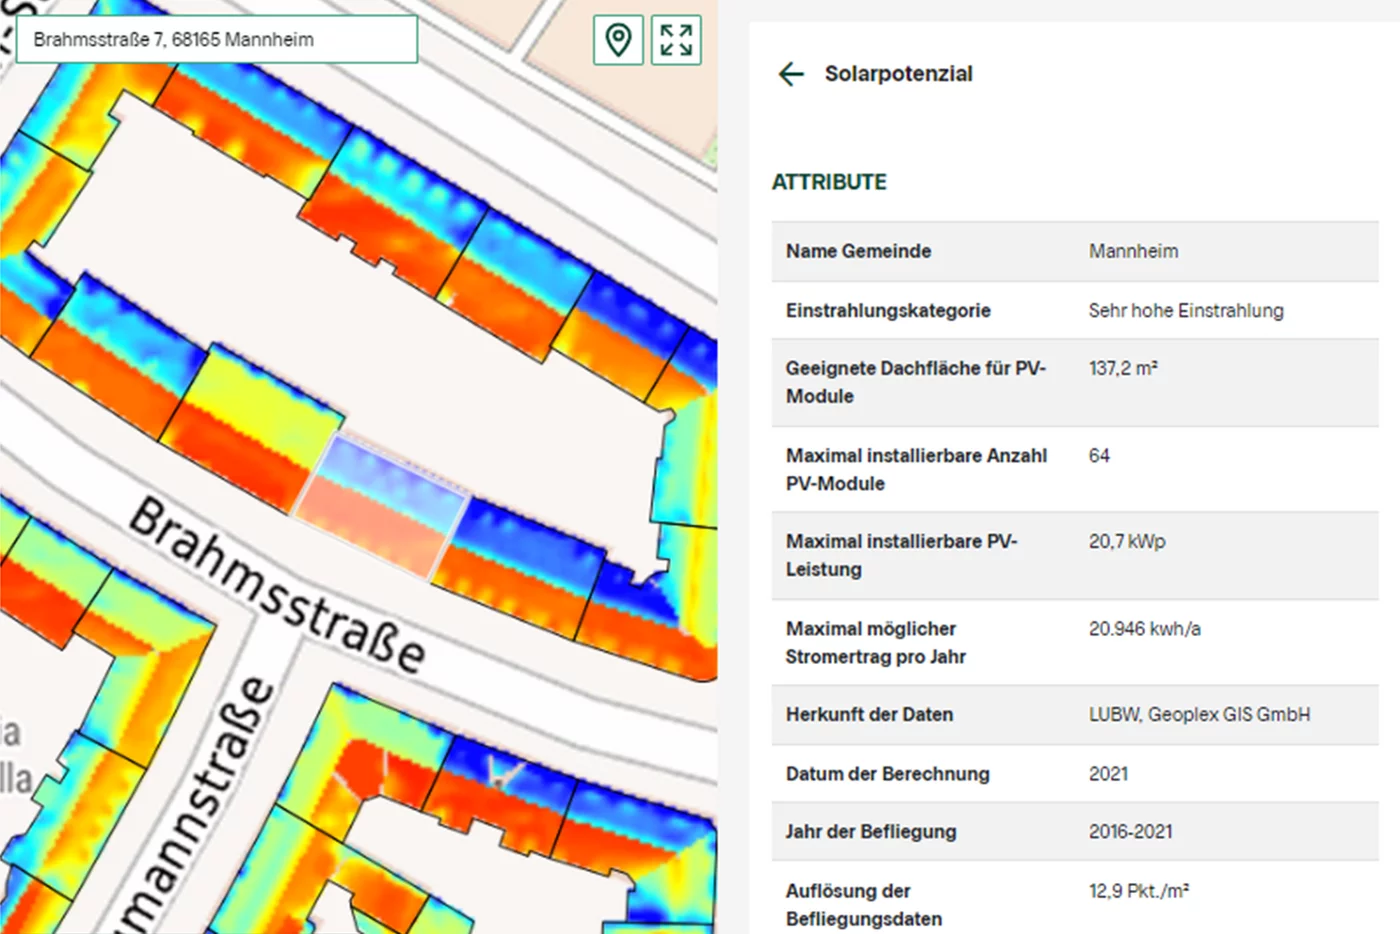1400x934 pixels.
Task: Click the location pin icon on map
Action: [x=618, y=41]
